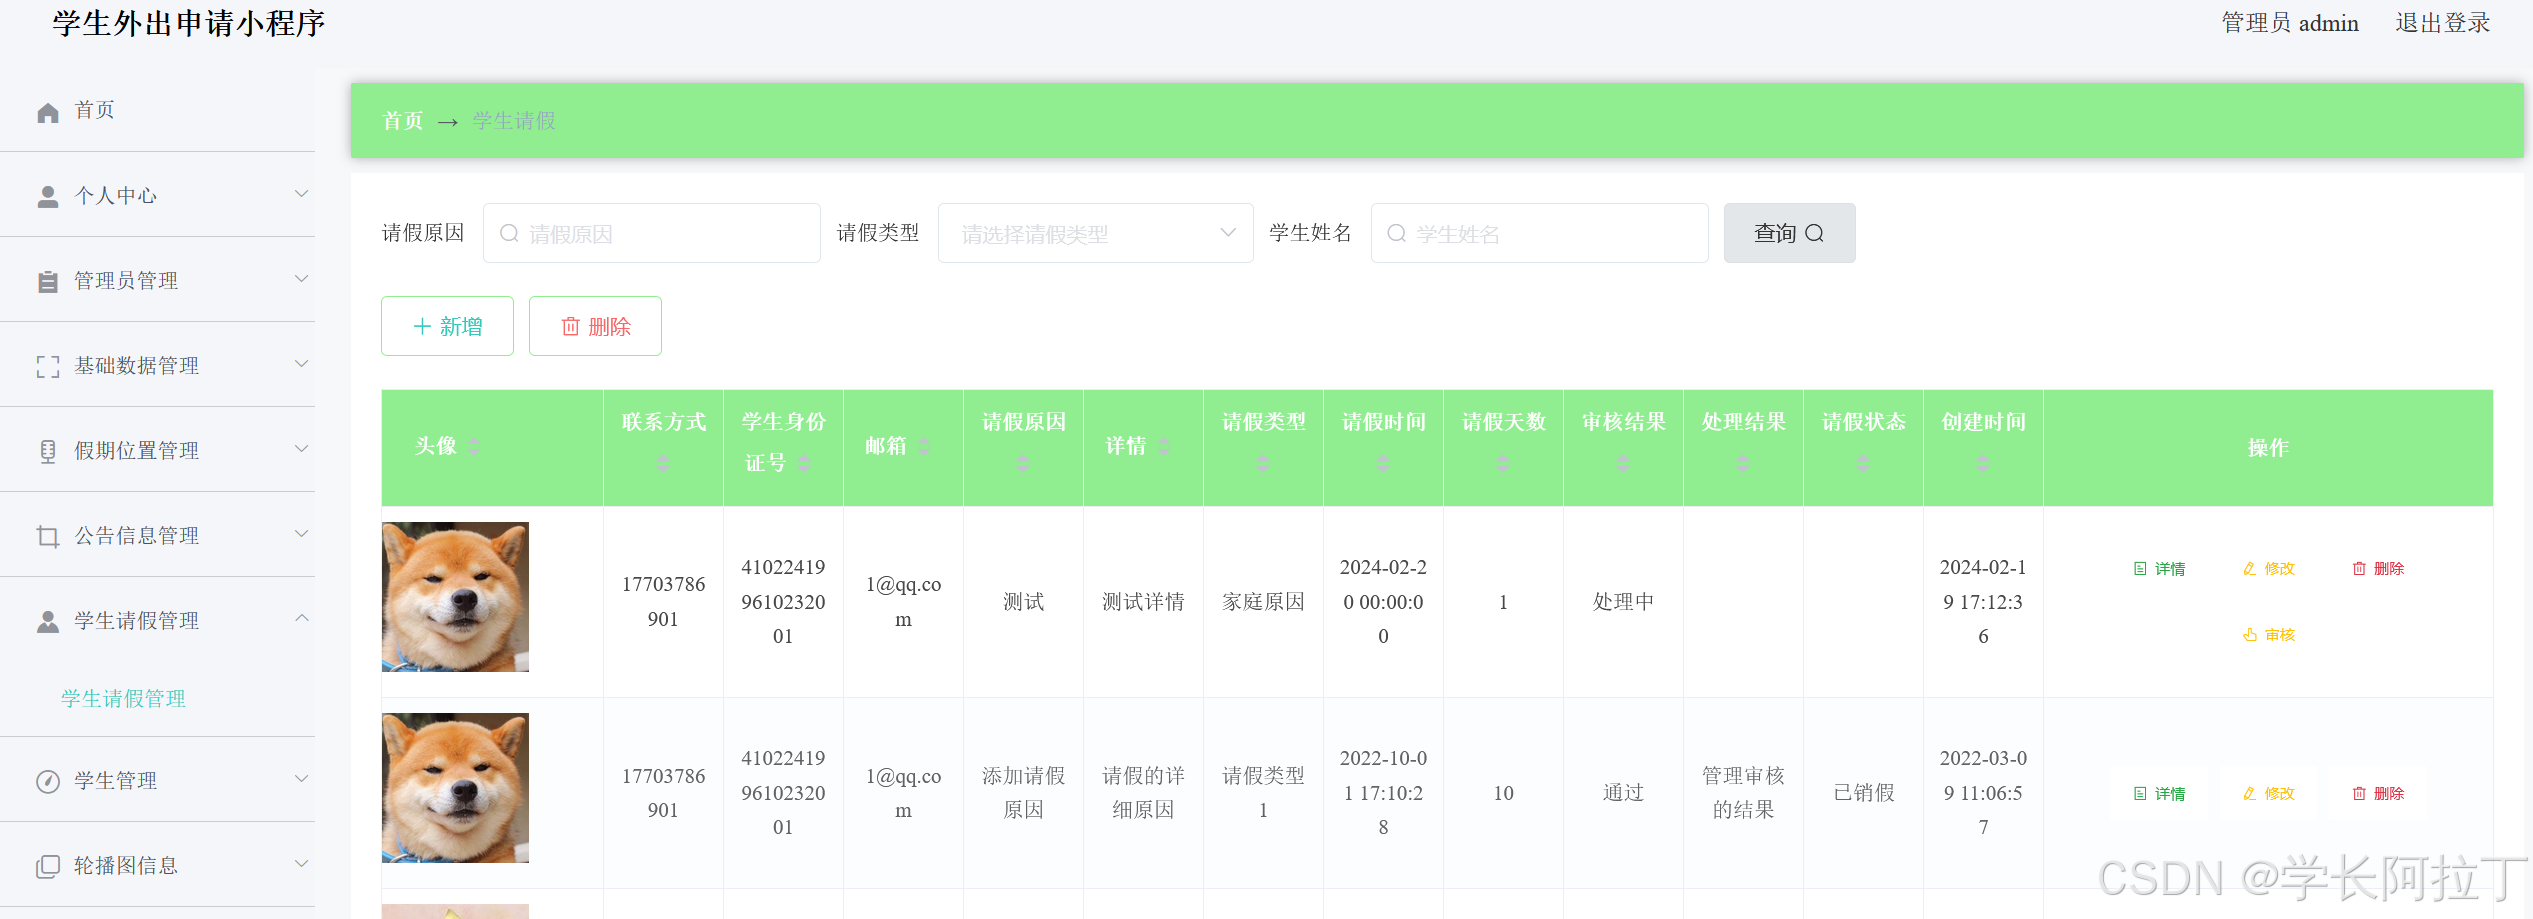Sort table by 审核结果 column arrows
The width and height of the screenshot is (2533, 919).
pos(1623,463)
